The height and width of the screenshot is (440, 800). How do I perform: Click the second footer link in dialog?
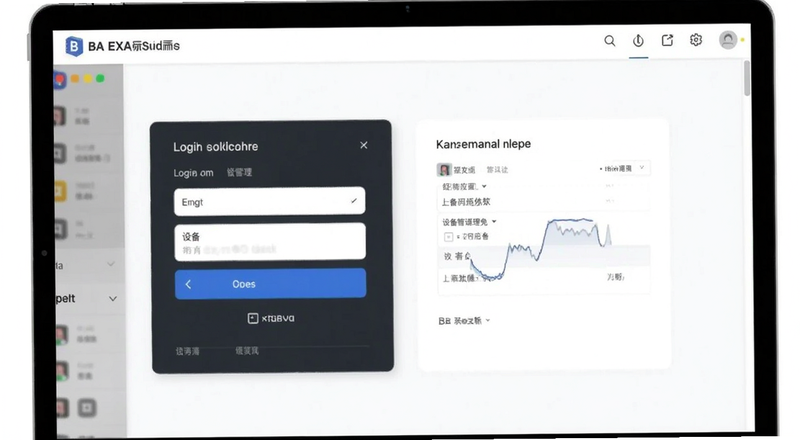(247, 351)
